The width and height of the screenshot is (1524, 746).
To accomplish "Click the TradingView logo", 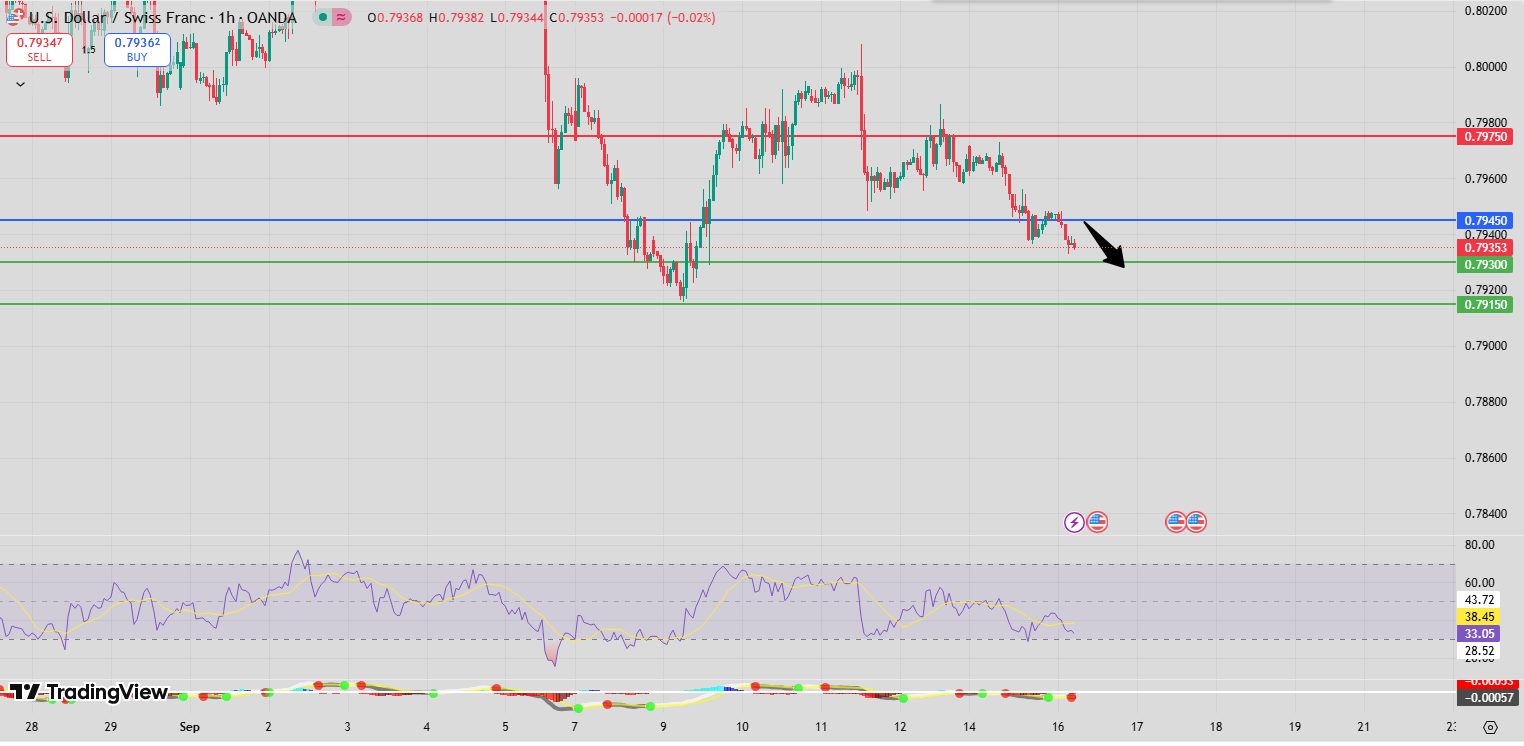I will point(88,692).
